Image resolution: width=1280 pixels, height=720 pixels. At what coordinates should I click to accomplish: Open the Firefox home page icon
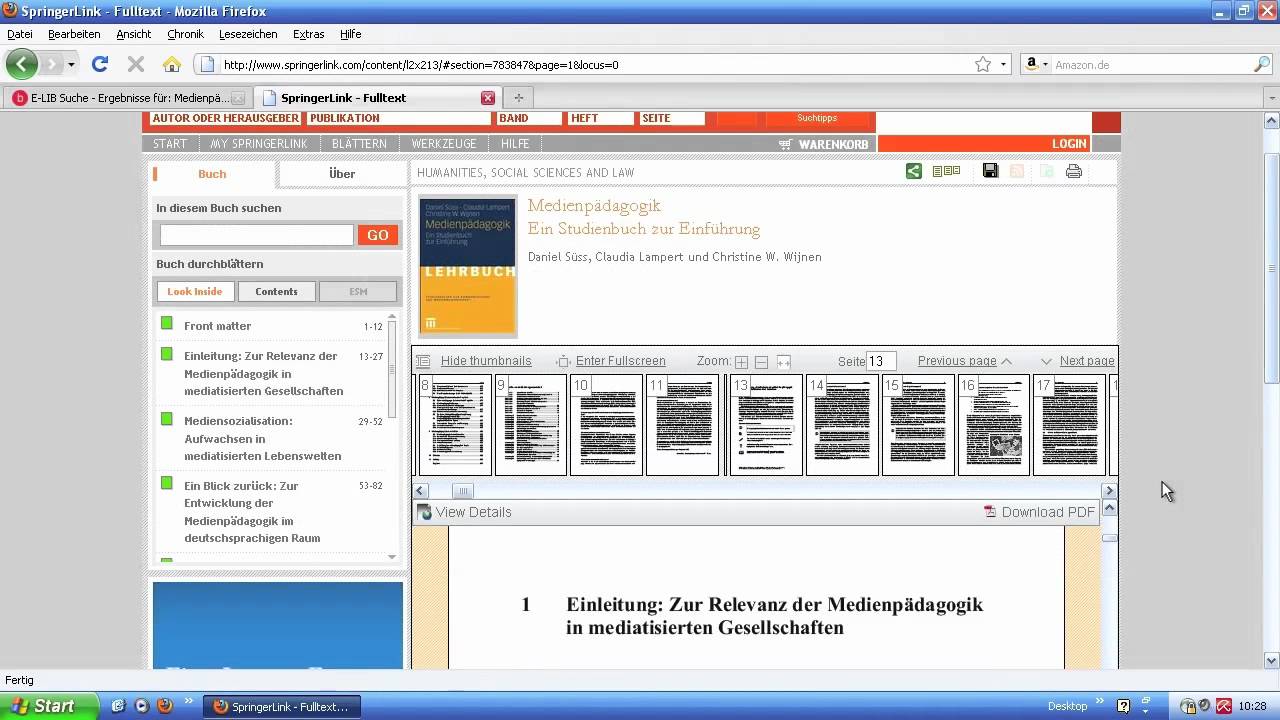[x=172, y=64]
